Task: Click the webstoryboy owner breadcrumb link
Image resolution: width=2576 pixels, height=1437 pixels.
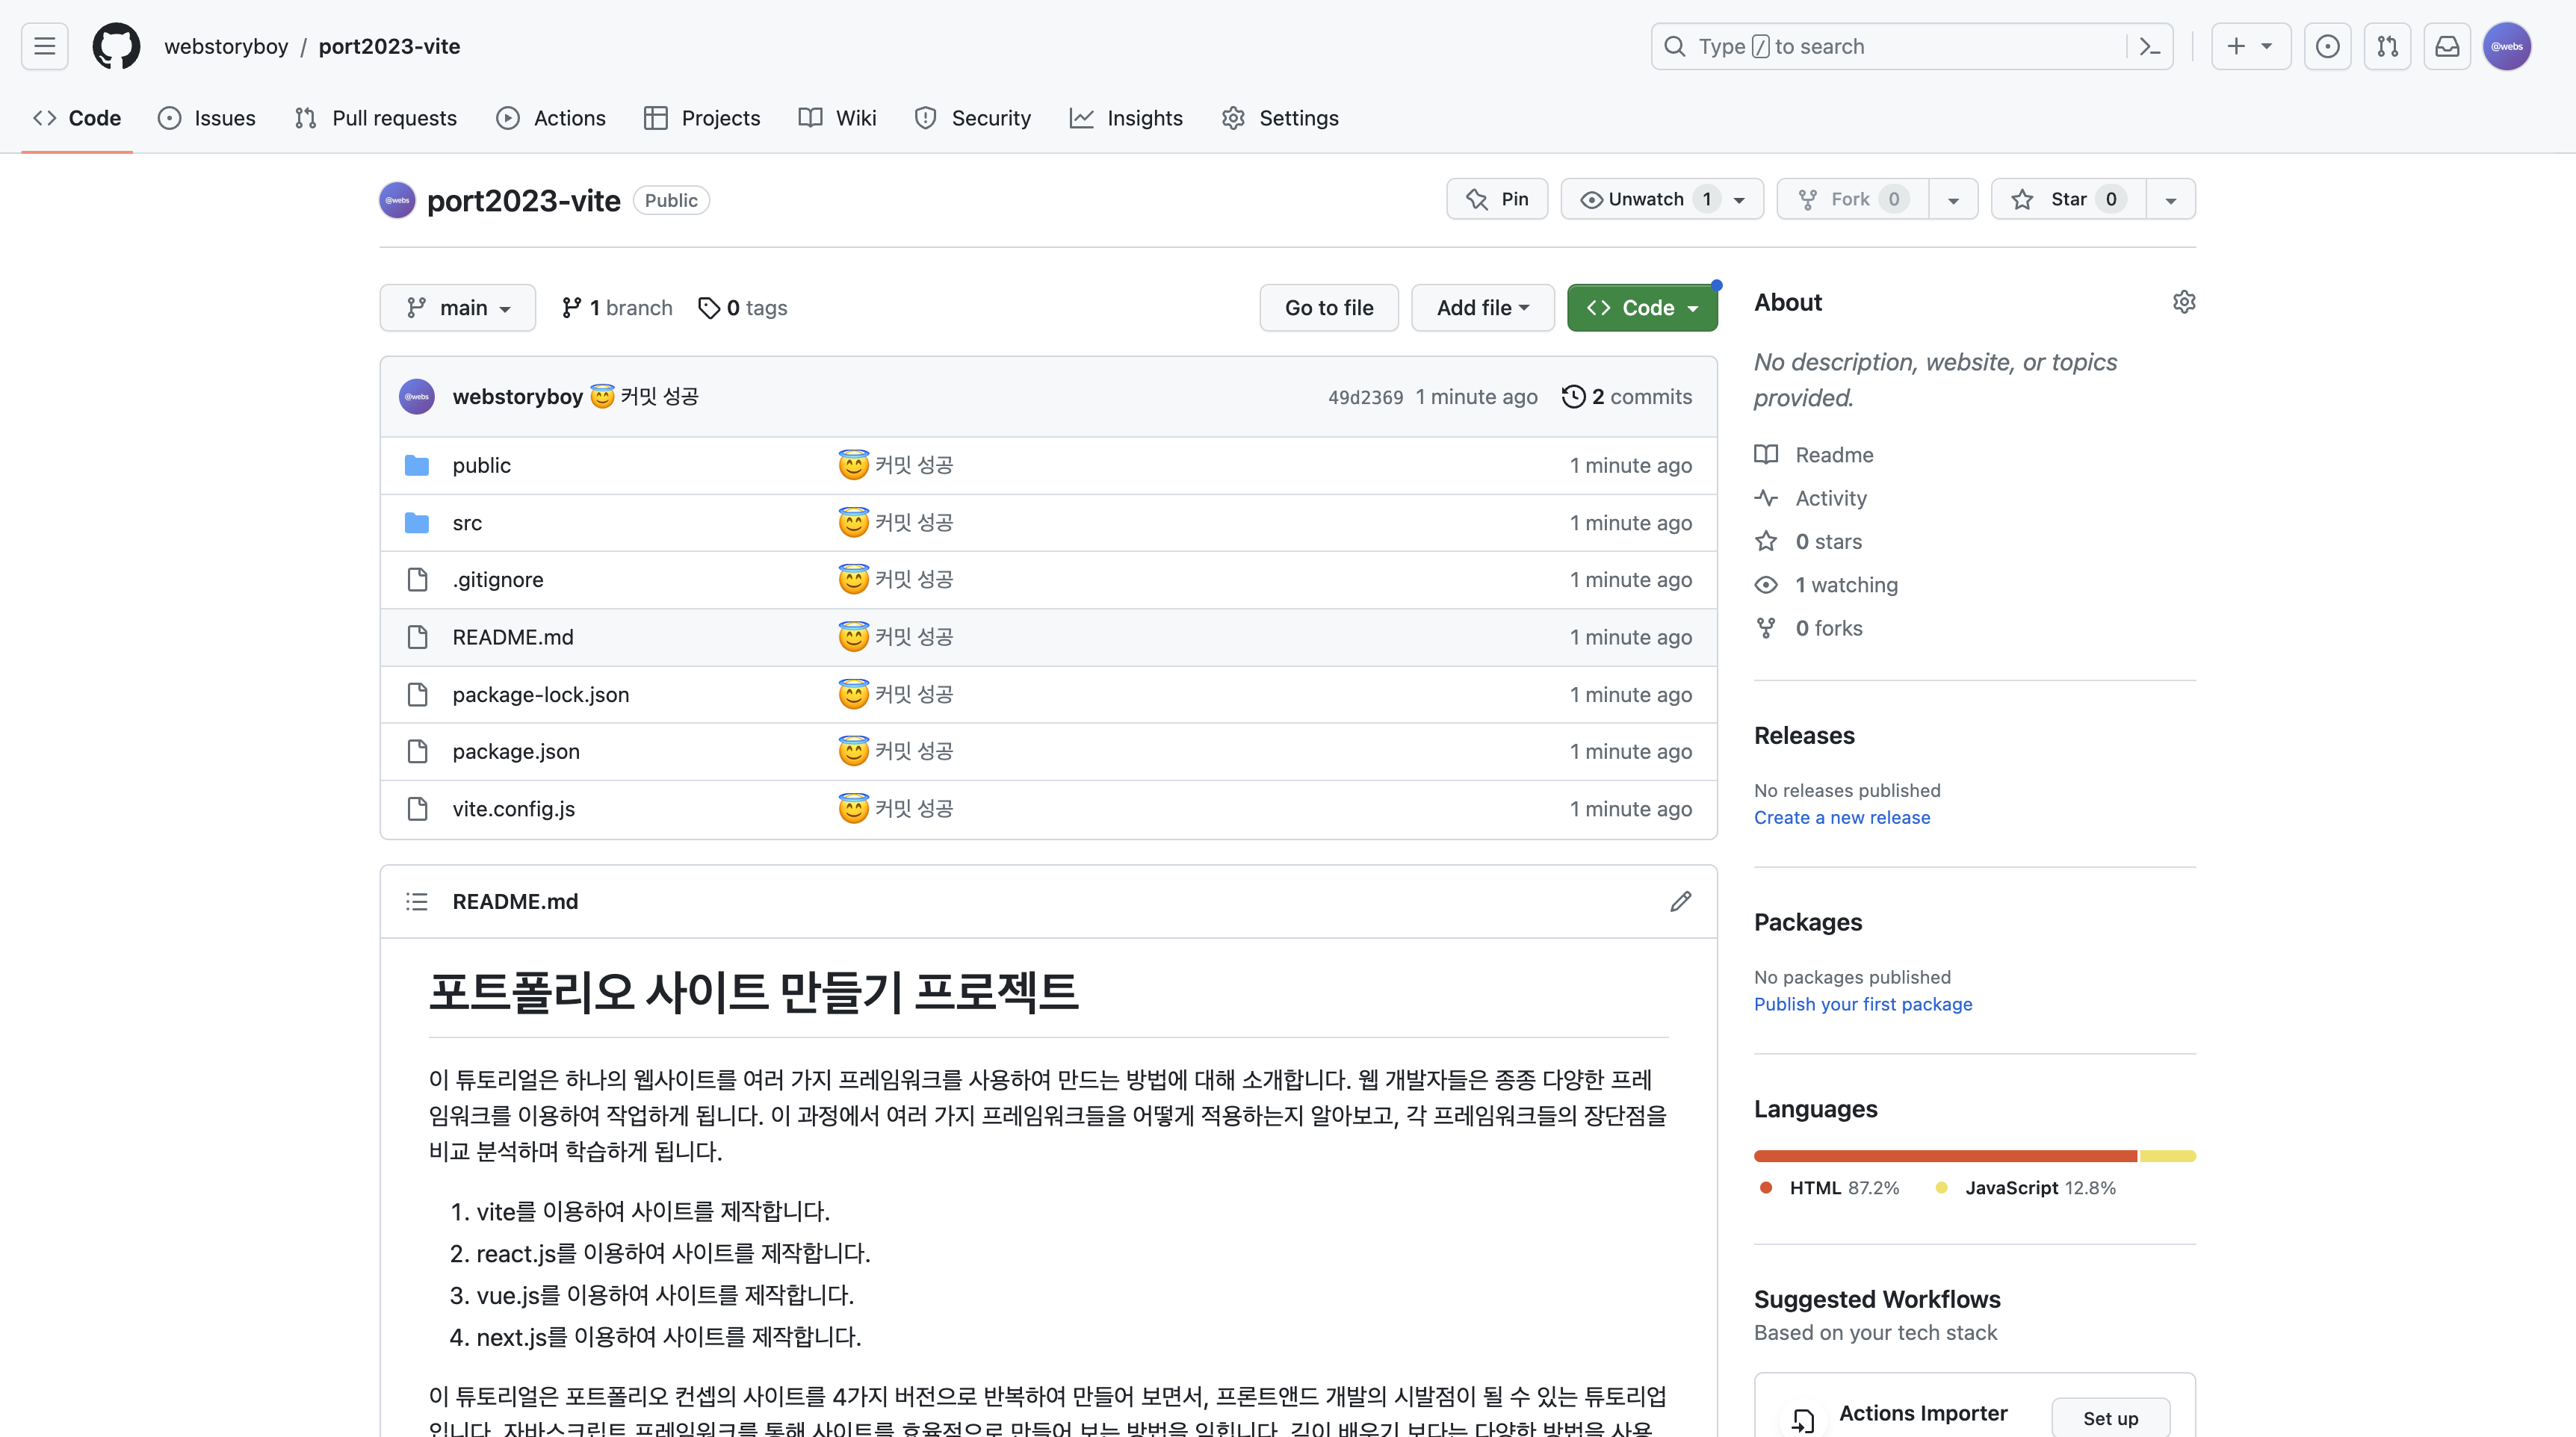Action: tap(226, 46)
